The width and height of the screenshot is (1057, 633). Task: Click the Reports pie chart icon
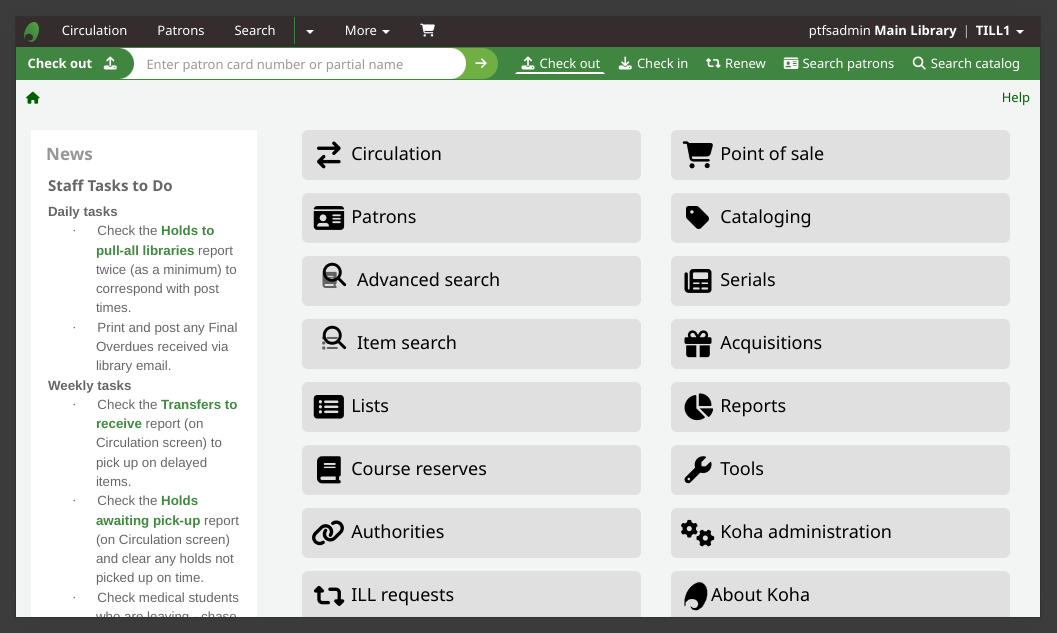(697, 406)
